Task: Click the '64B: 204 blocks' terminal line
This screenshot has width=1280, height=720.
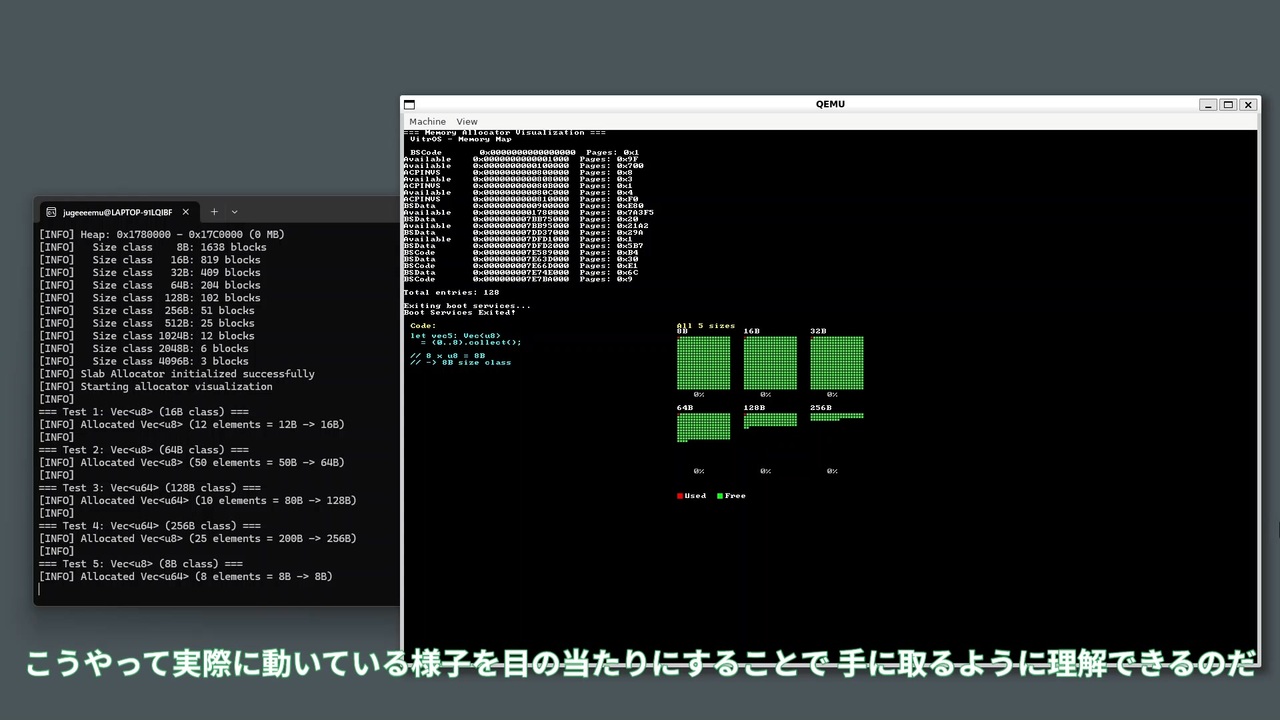Action: [x=150, y=285]
